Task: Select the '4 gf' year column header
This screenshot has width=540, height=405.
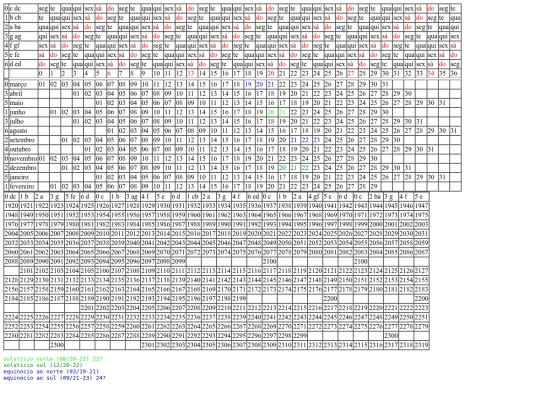Action: [314, 197]
